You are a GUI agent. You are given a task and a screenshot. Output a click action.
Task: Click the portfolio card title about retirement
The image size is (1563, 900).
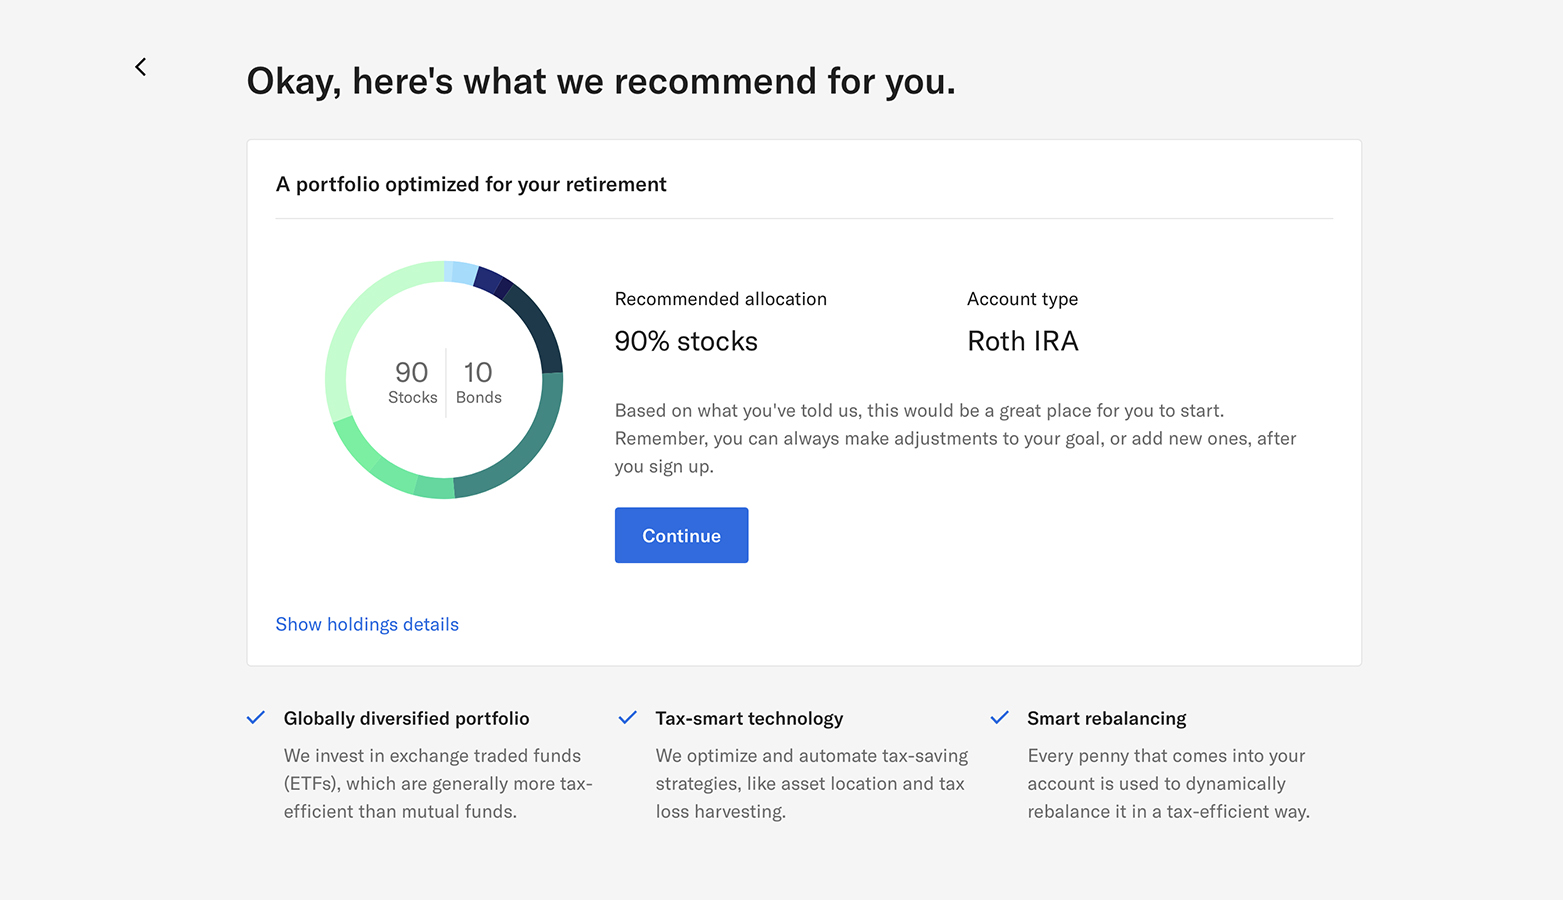[x=471, y=184]
